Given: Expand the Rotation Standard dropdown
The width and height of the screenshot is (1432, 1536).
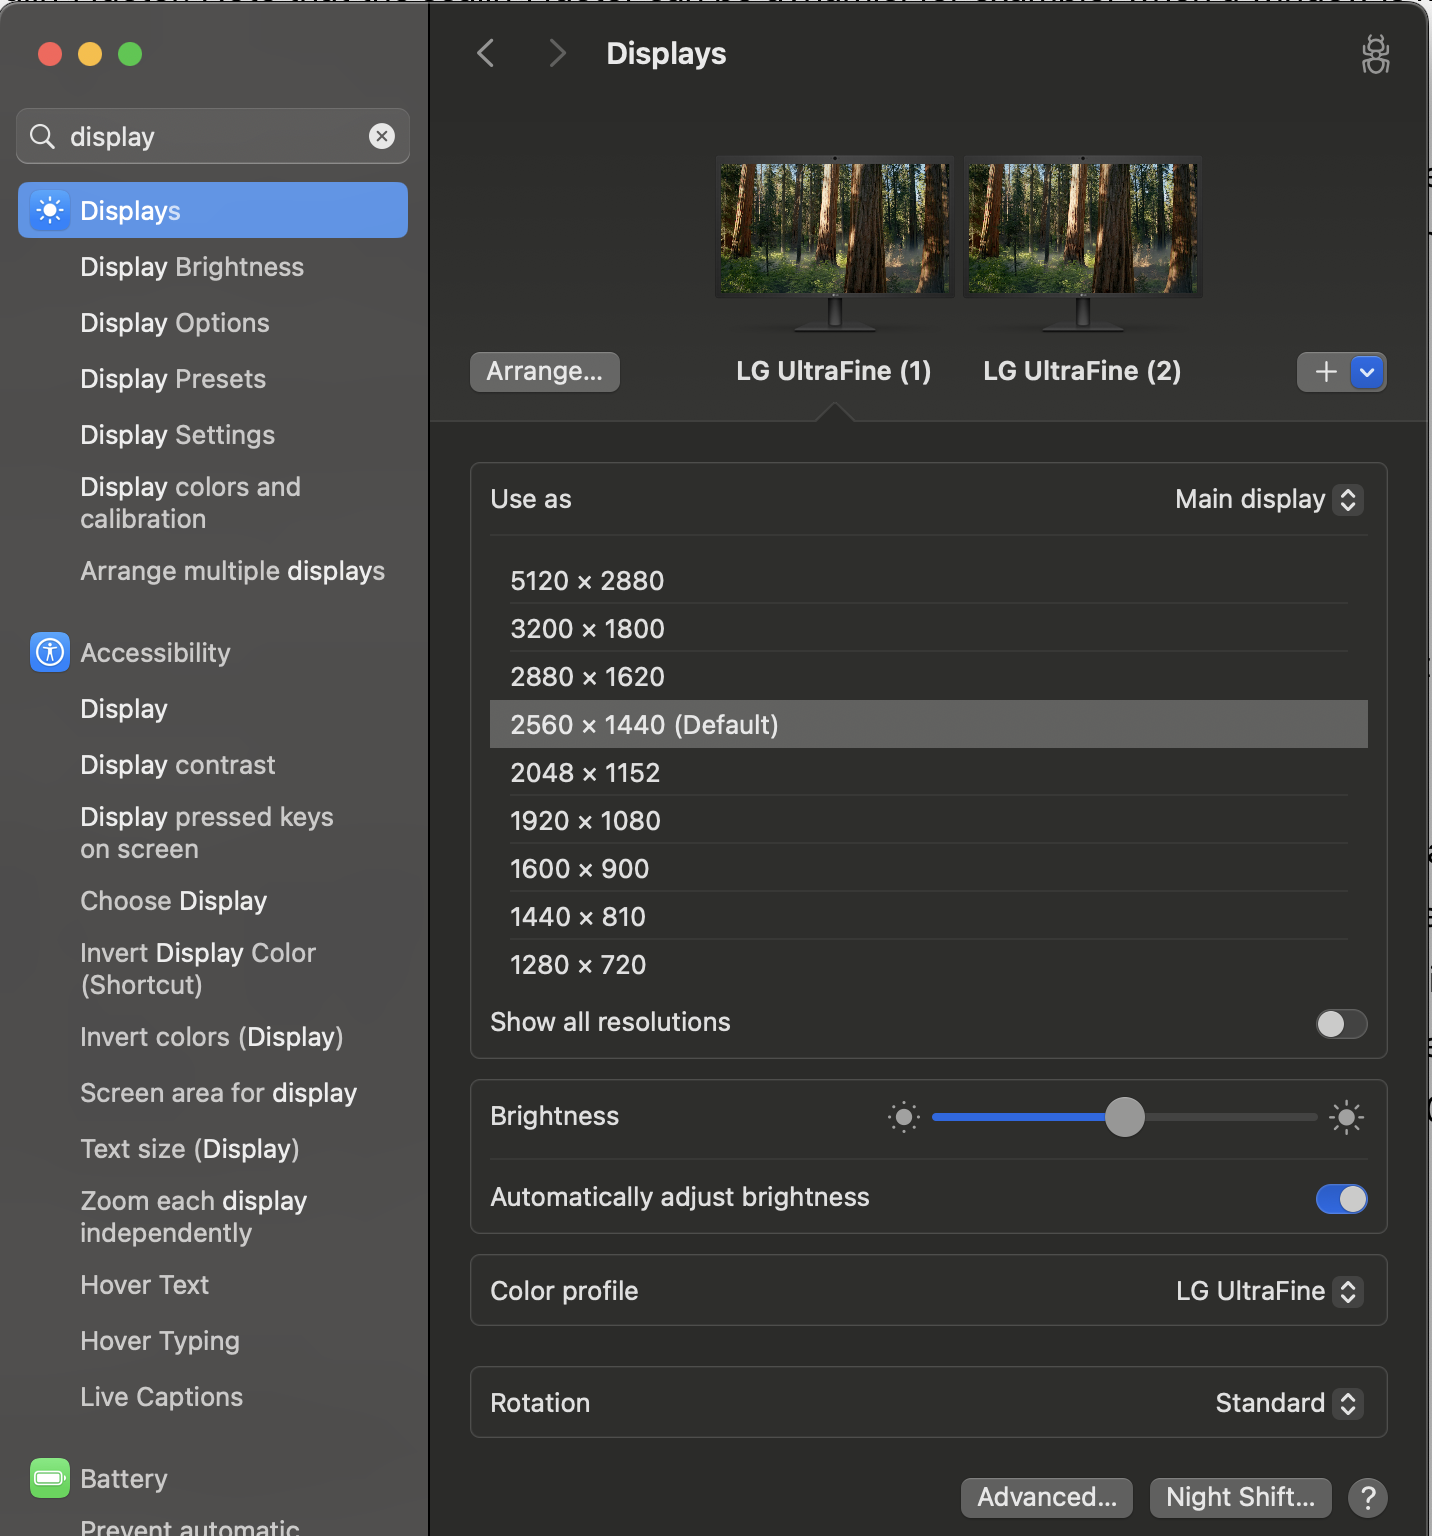Looking at the screenshot, I should [1288, 1403].
